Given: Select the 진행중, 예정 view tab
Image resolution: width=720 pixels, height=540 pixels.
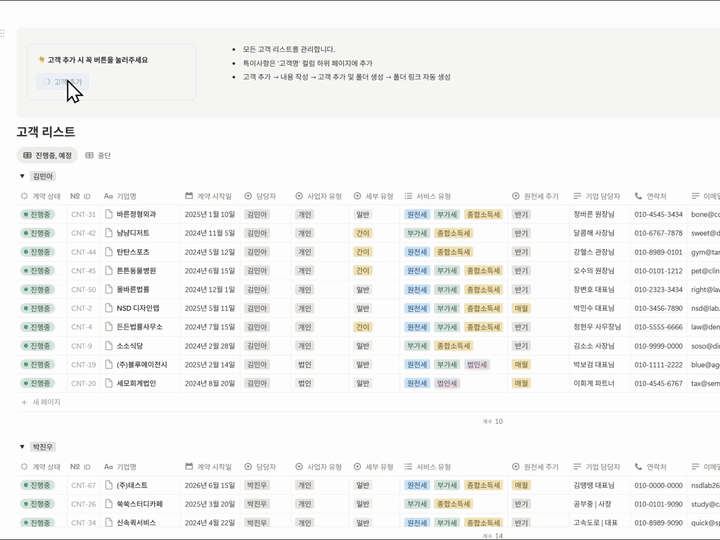Looking at the screenshot, I should (47, 156).
